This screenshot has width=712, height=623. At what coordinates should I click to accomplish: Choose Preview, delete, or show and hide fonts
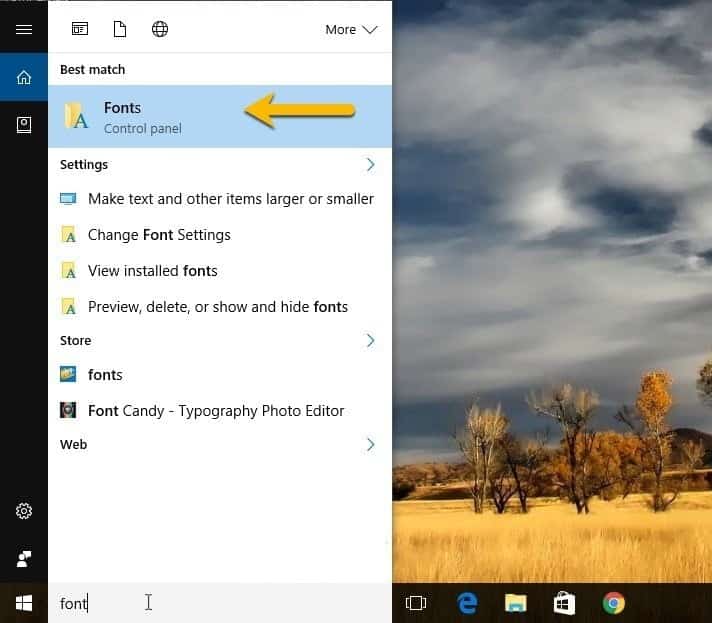tap(217, 307)
